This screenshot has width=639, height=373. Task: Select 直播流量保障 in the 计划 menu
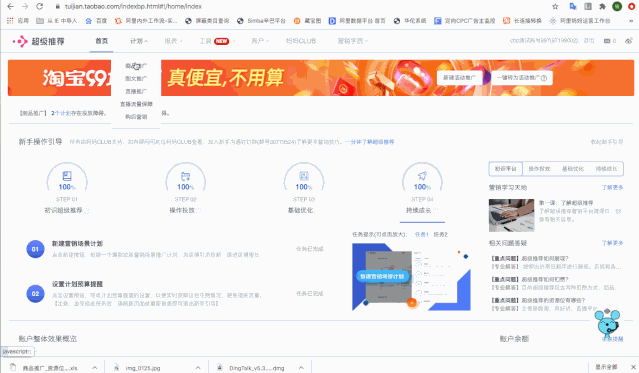(136, 104)
